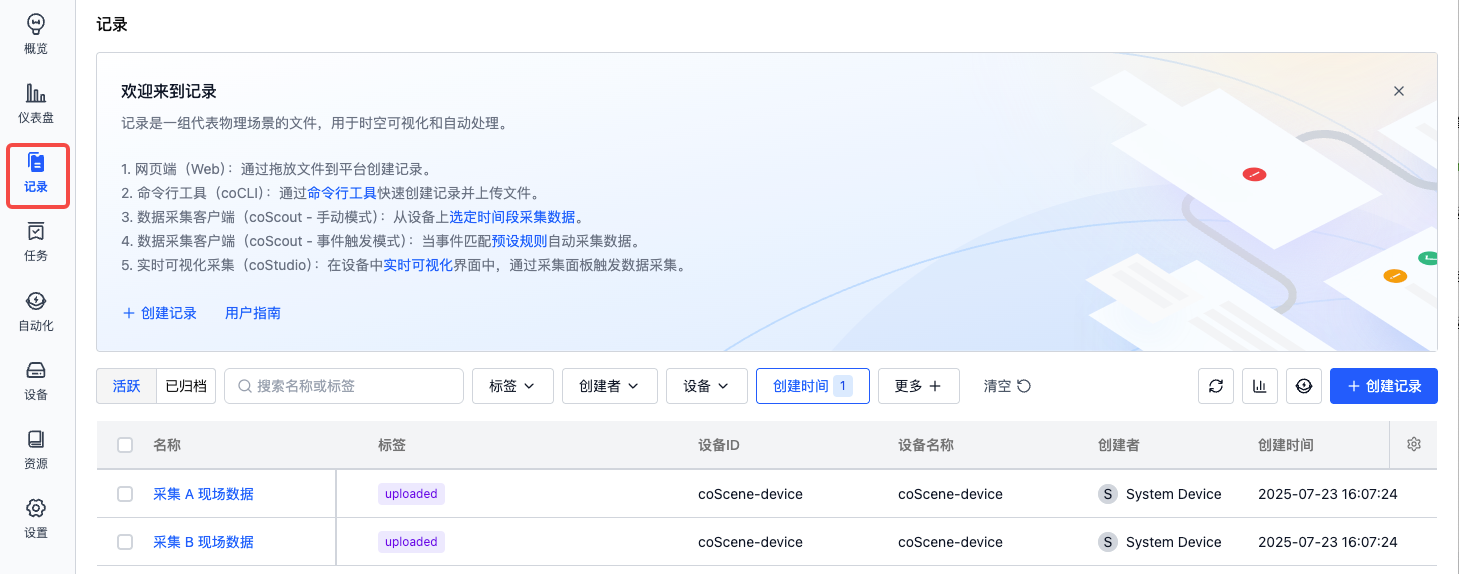Screen dimensions: 1459x574
Task: Click the blue 创建记录 button
Action: pos(1384,386)
